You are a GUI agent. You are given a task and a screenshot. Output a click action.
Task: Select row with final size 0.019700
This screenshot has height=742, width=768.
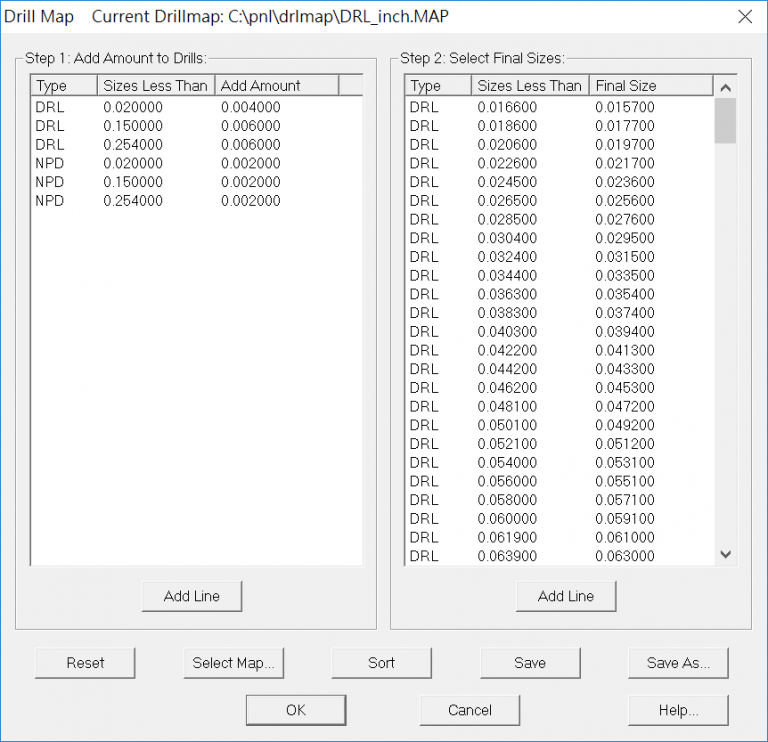coord(559,144)
